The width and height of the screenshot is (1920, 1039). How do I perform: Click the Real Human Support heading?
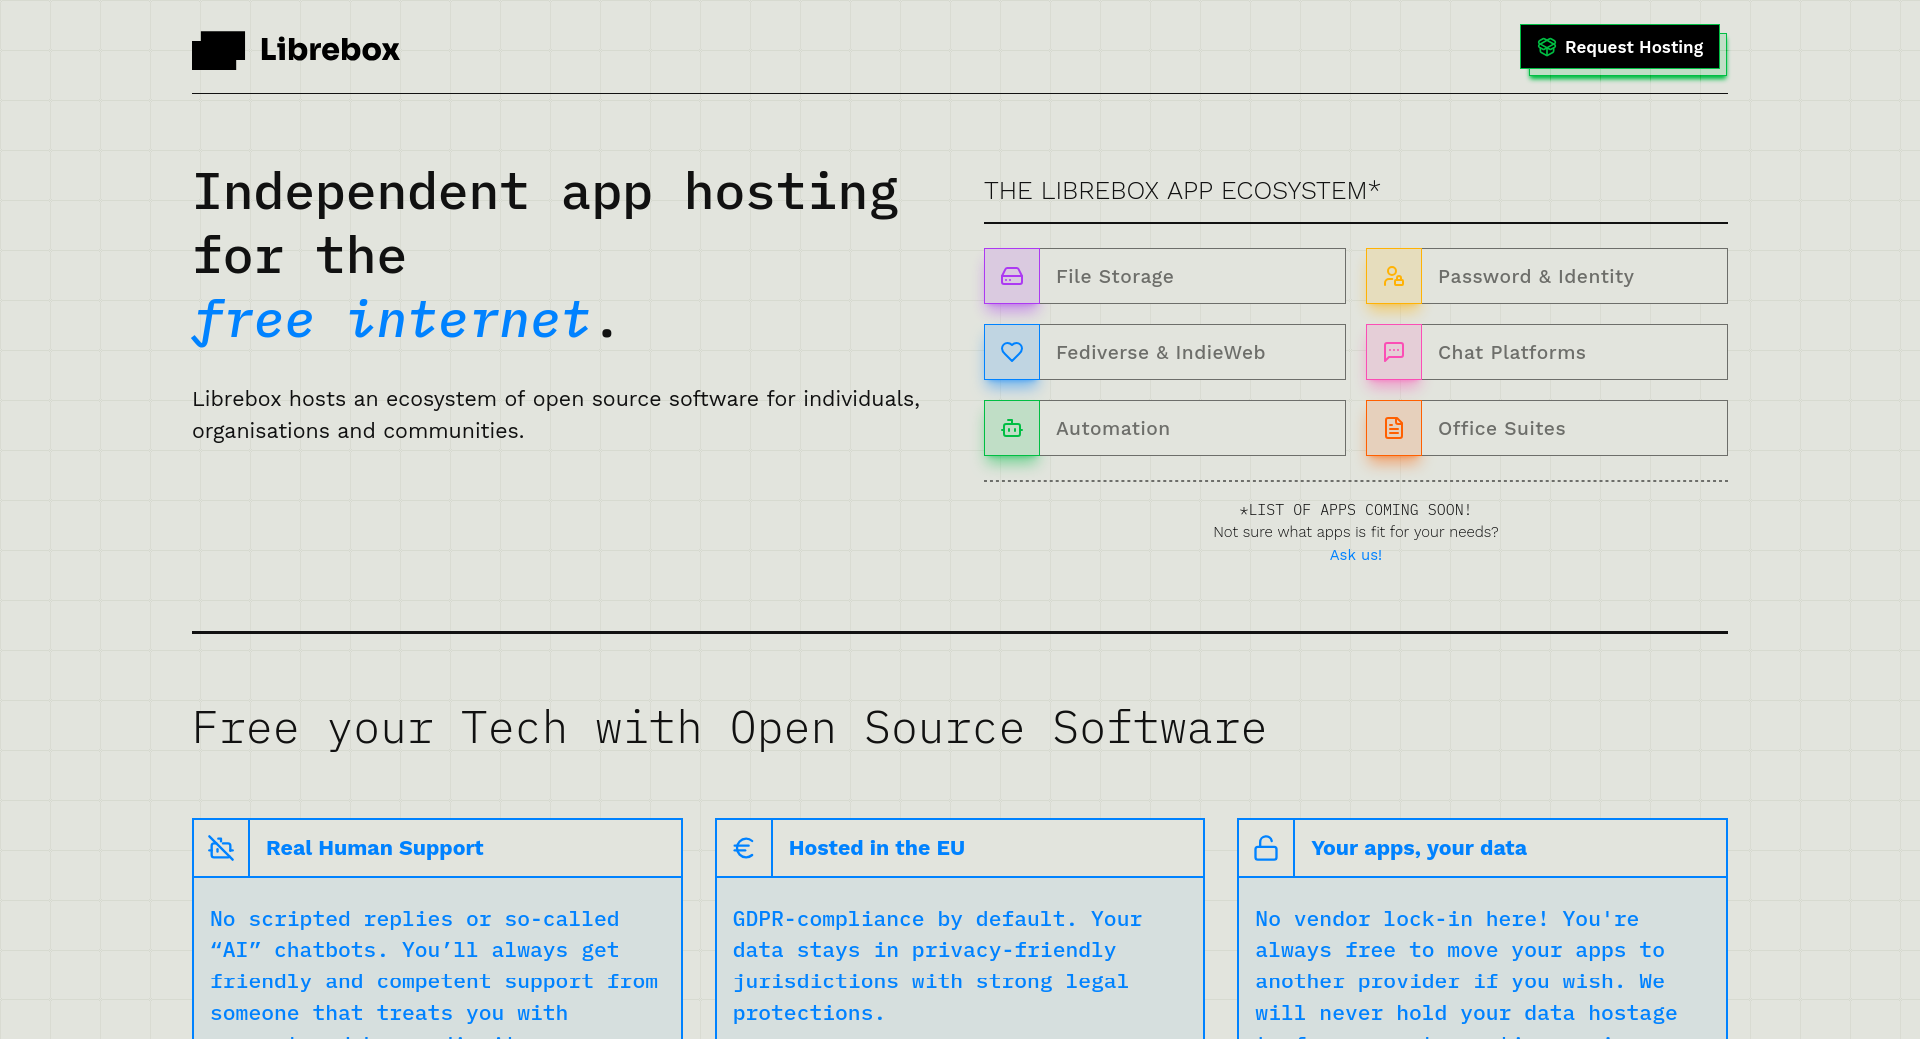375,848
